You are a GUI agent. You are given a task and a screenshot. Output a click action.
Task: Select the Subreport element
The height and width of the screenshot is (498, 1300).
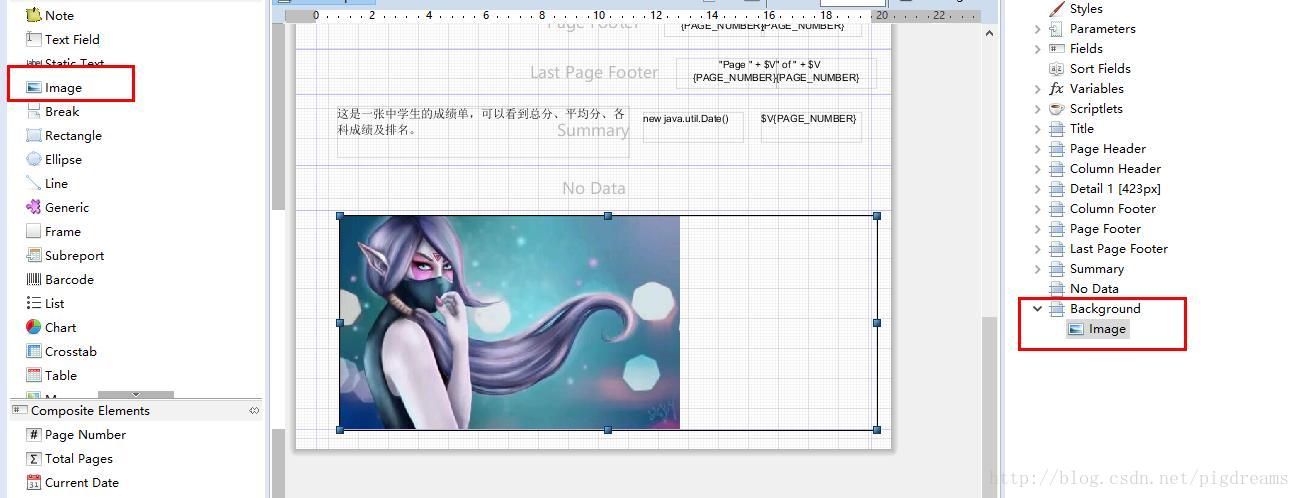65,255
